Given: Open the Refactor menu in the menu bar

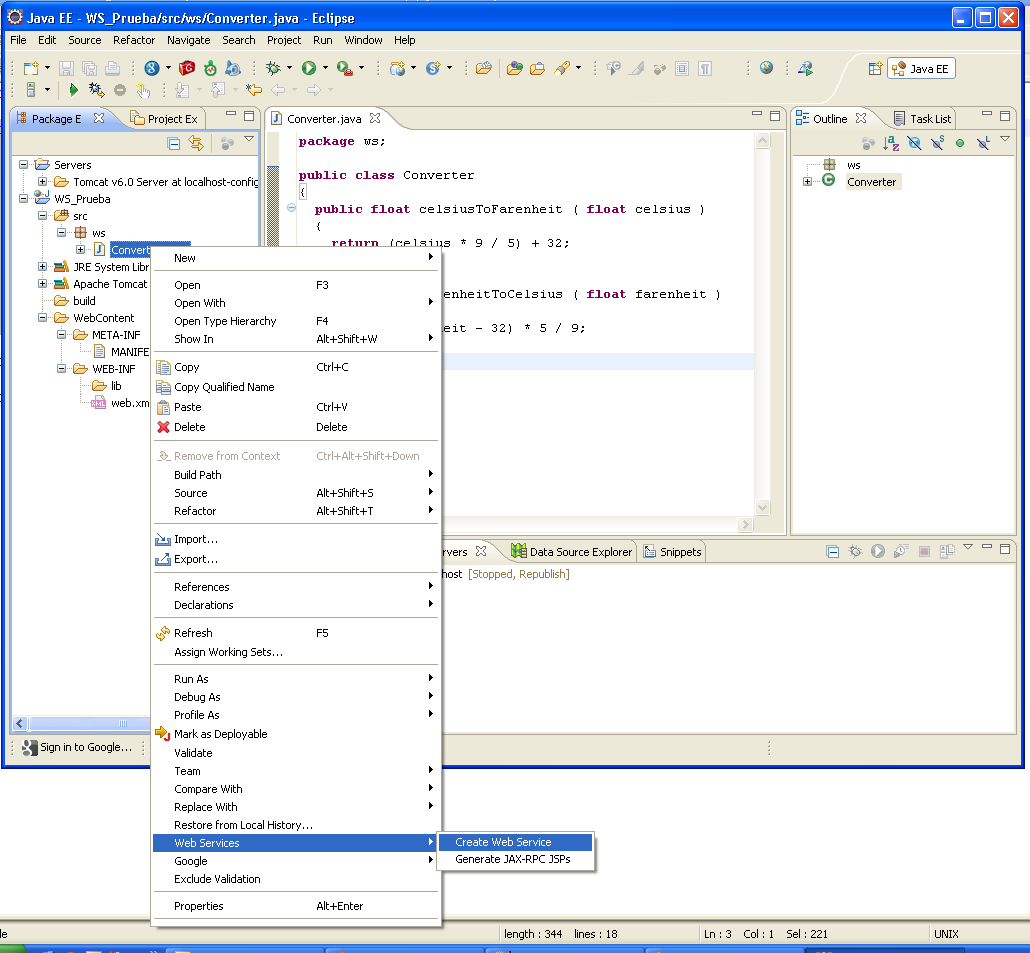Looking at the screenshot, I should (134, 40).
